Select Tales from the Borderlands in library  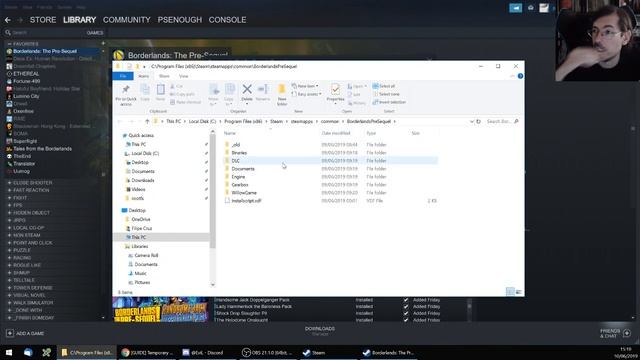click(42, 149)
